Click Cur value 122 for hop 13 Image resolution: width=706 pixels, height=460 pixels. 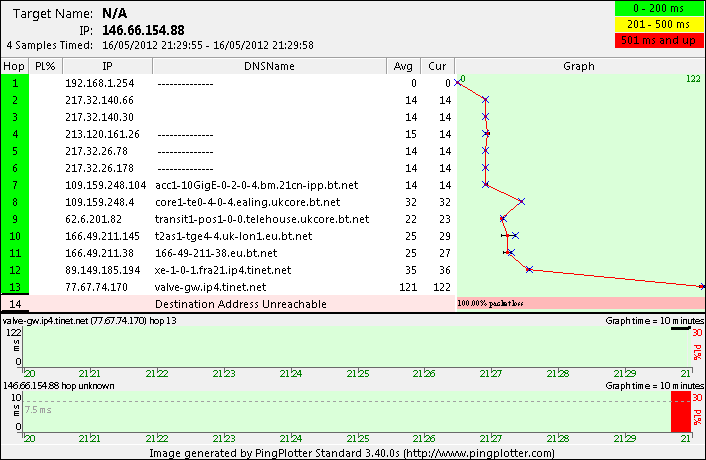(442, 287)
